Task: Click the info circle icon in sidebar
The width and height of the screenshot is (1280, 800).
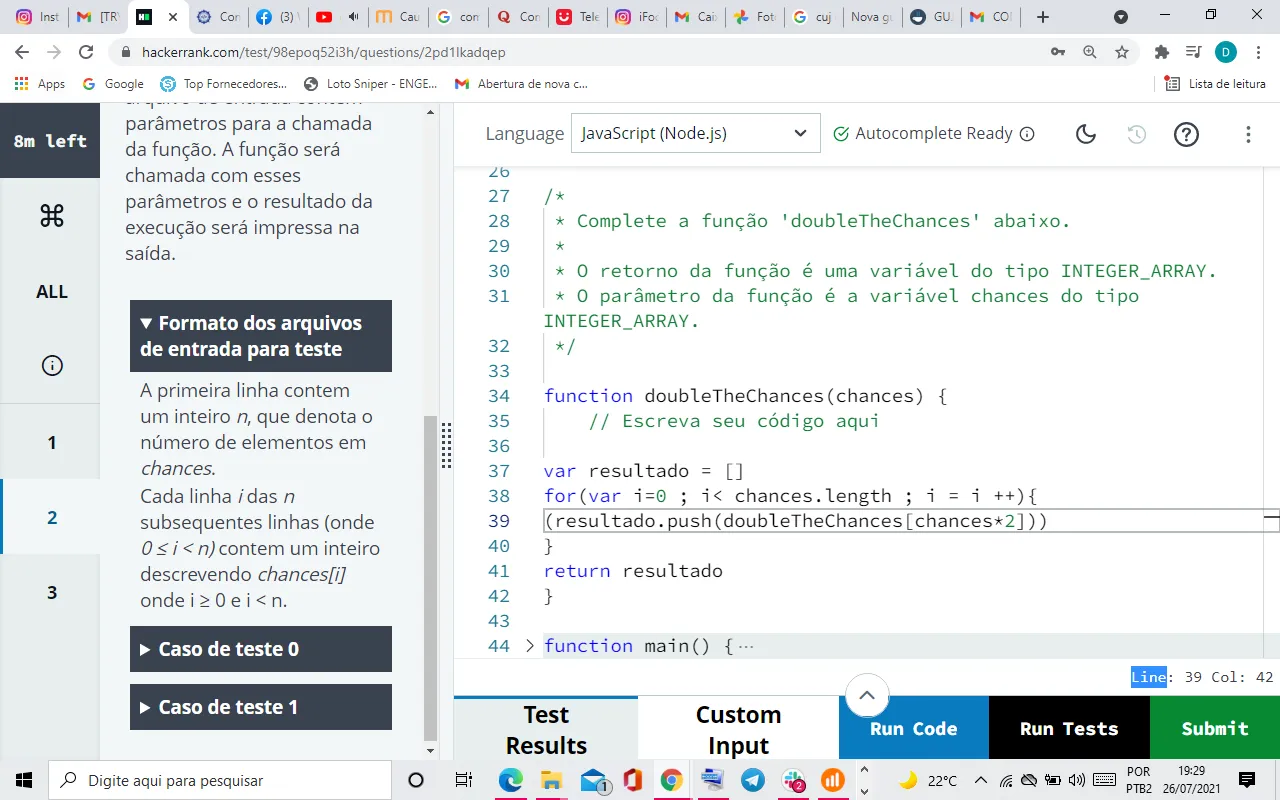Action: [52, 366]
